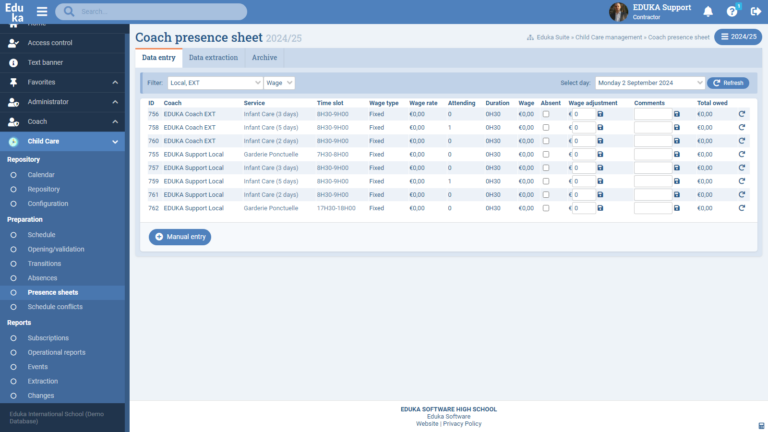Open the Select day date dropdown
The width and height of the screenshot is (768, 432).
coord(650,83)
